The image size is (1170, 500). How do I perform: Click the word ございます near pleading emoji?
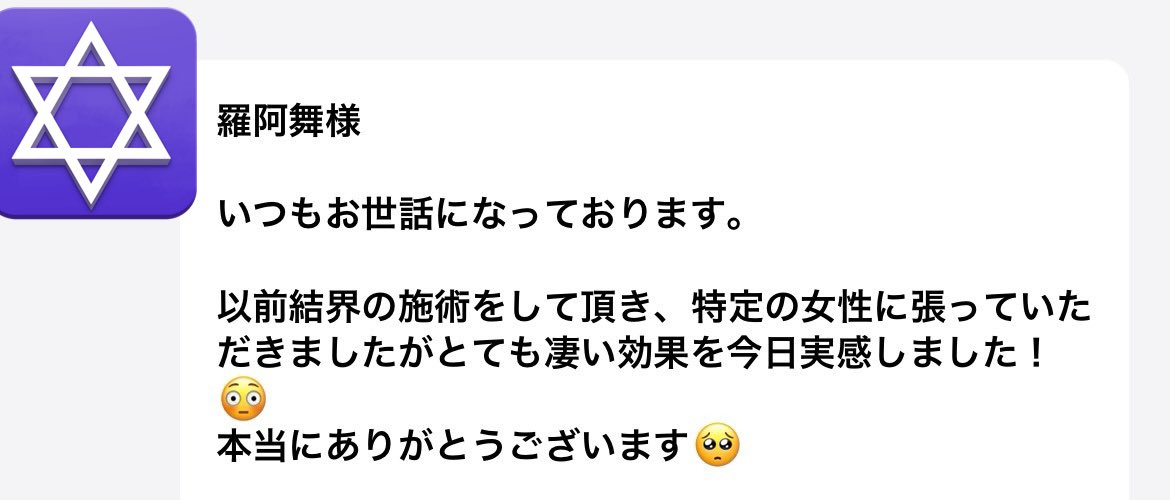click(597, 446)
